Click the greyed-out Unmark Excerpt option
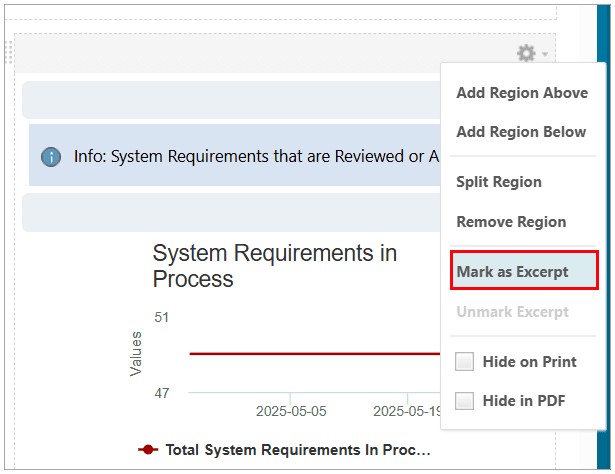Image resolution: width=615 pixels, height=474 pixels. [514, 312]
